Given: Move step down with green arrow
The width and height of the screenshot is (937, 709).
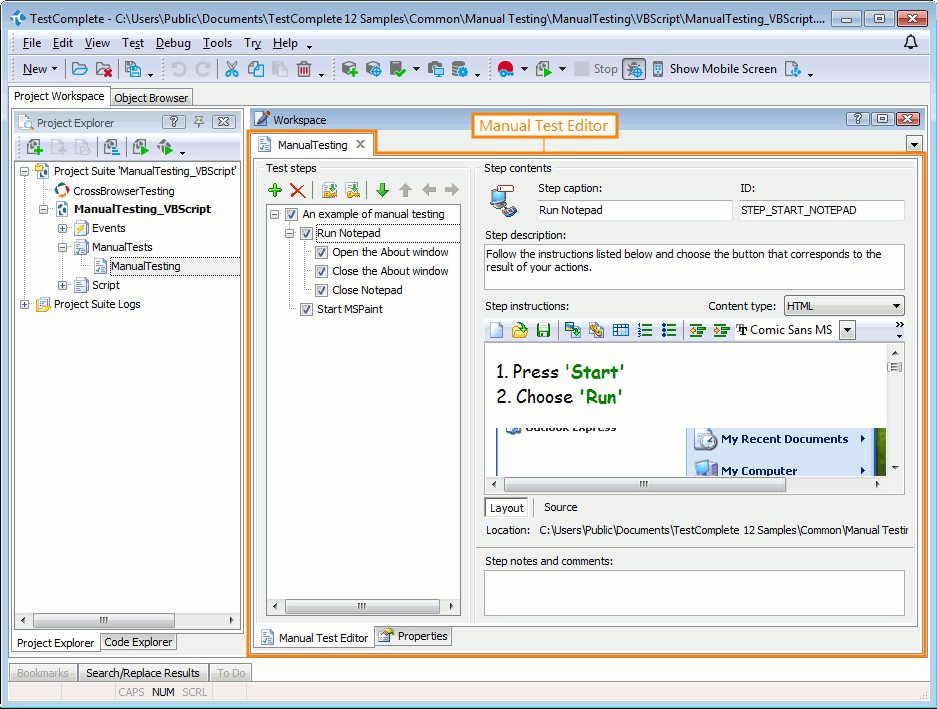Looking at the screenshot, I should tap(382, 190).
